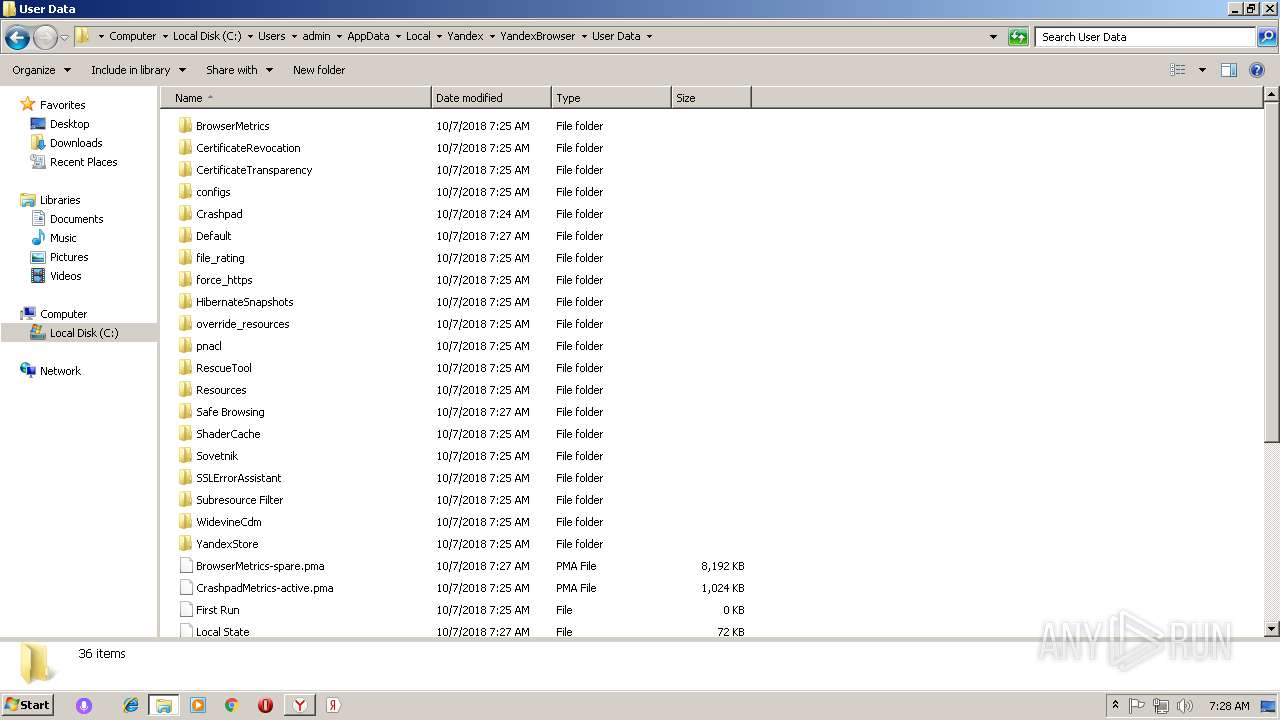Viewport: 1280px width, 720px height.
Task: Open the Organize dropdown menu
Action: click(41, 70)
